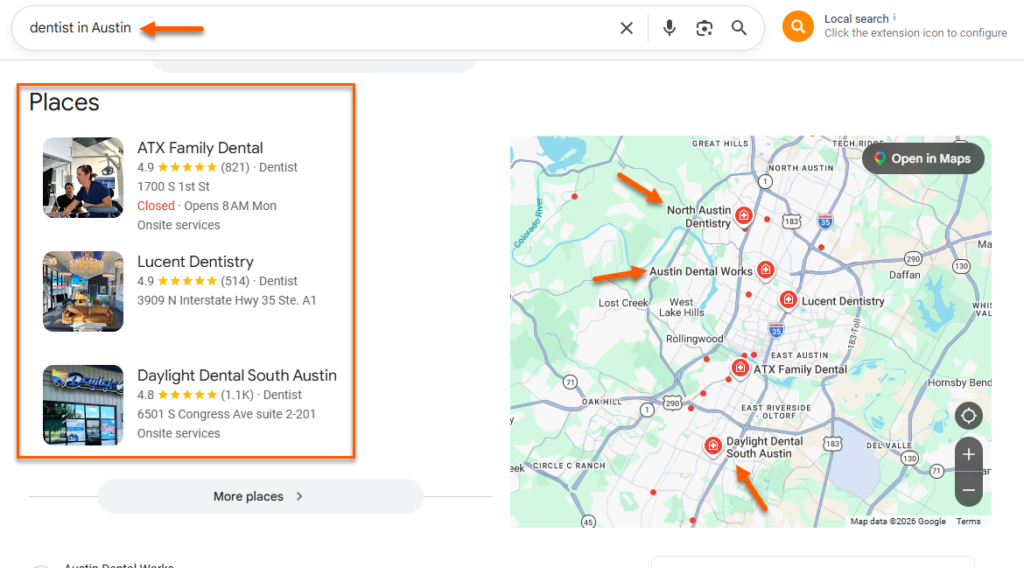
Task: Click the 'West Lake Hills' map label
Action: (x=681, y=308)
